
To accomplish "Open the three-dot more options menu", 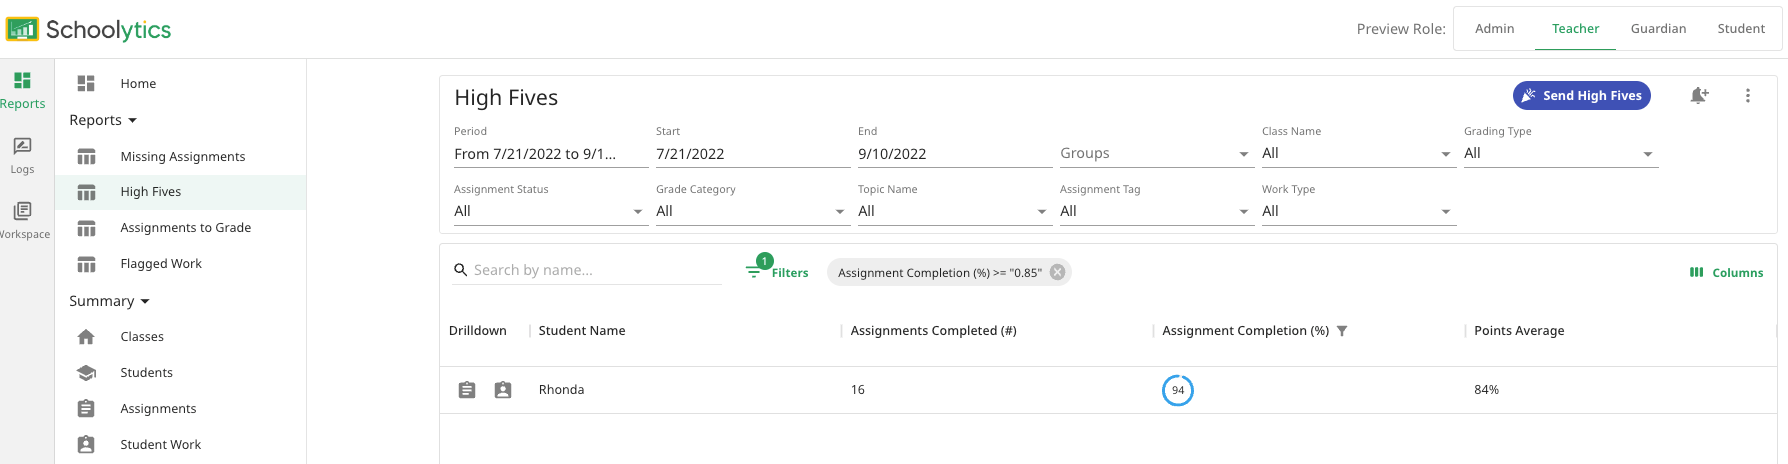I will pyautogui.click(x=1747, y=96).
